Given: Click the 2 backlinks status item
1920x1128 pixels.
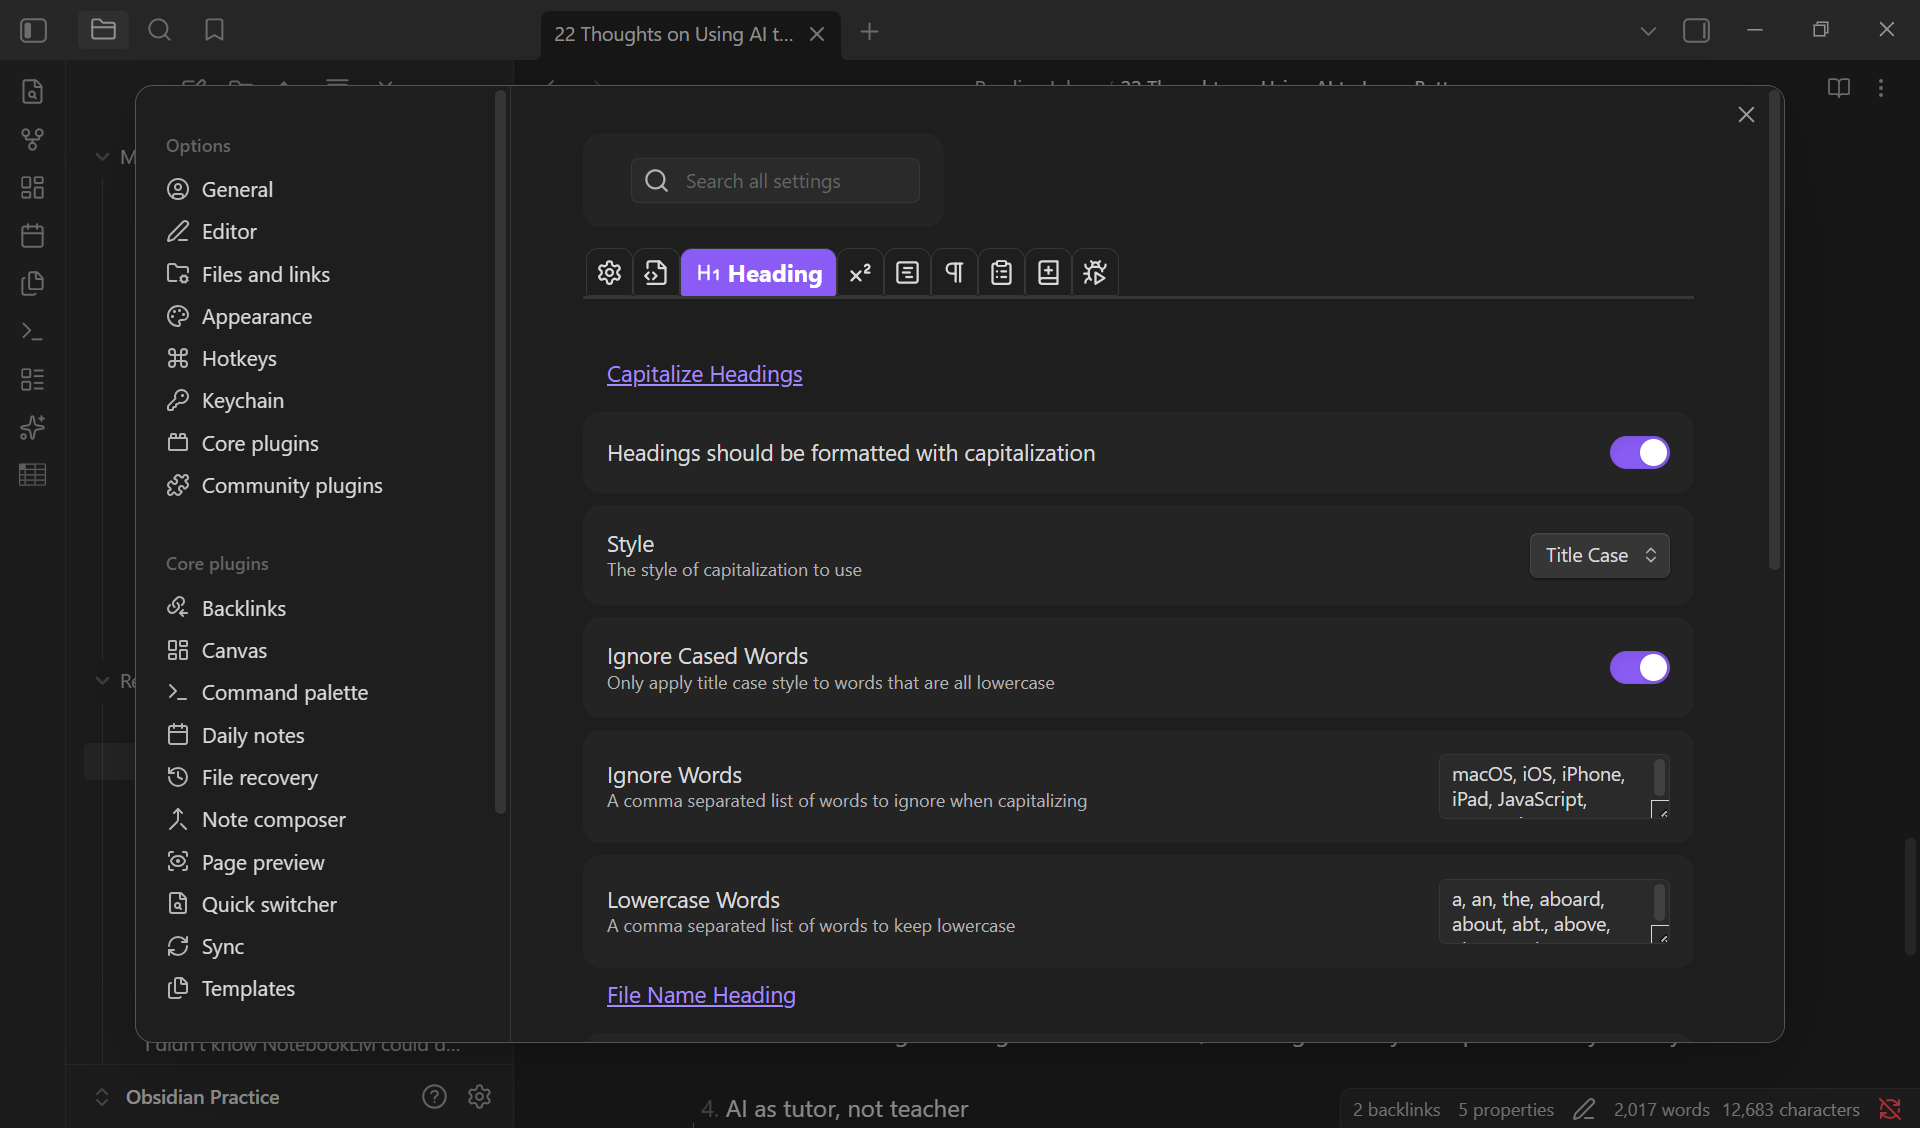Looking at the screenshot, I should tap(1396, 1109).
